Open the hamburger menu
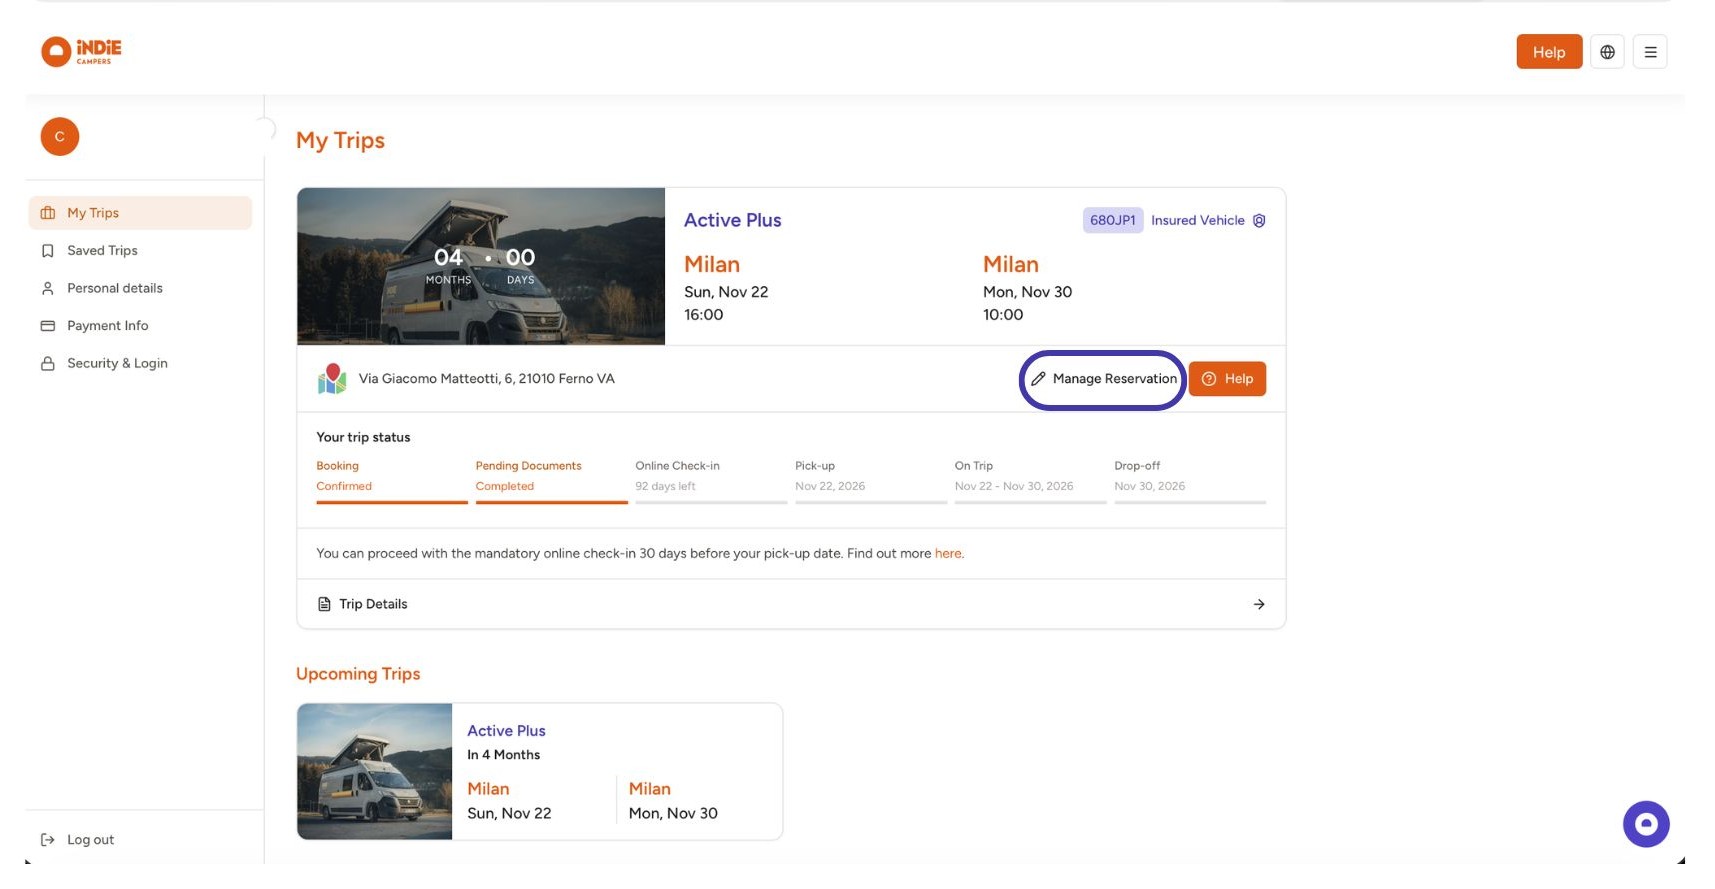Image resolution: width=1715 pixels, height=889 pixels. coord(1650,52)
